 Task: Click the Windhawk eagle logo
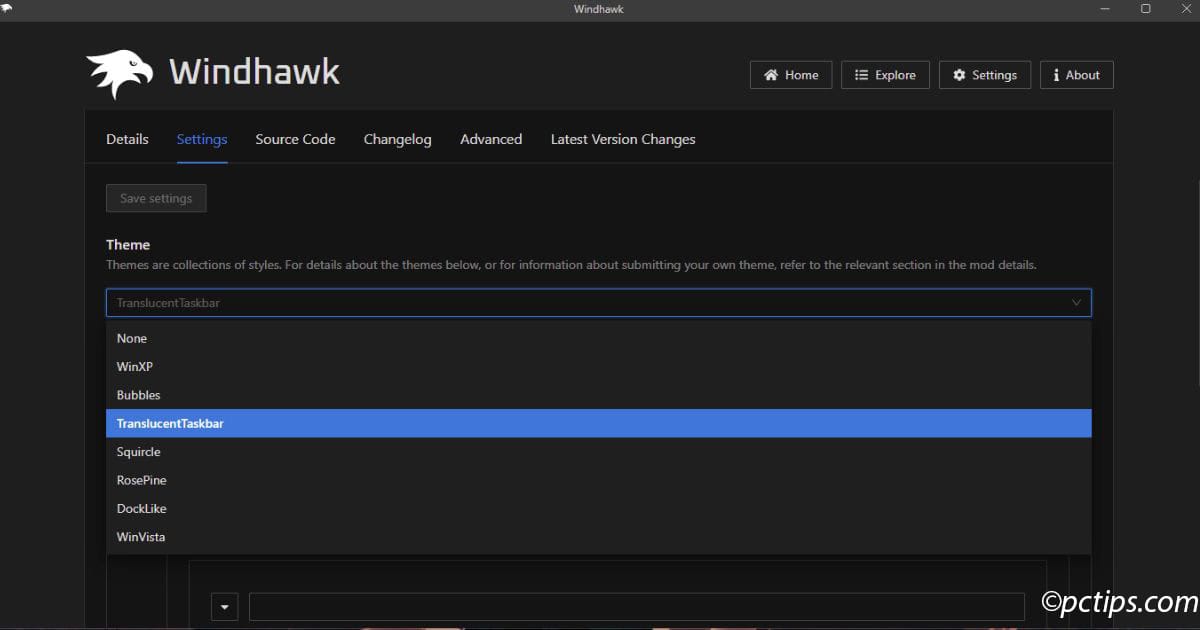tap(120, 74)
